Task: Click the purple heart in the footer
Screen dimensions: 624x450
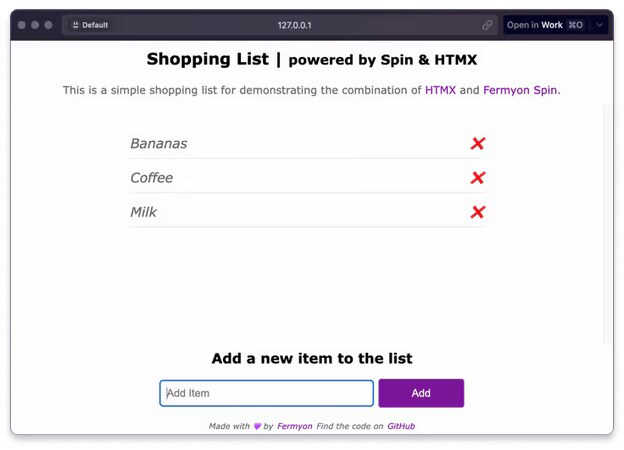Action: pos(257,427)
